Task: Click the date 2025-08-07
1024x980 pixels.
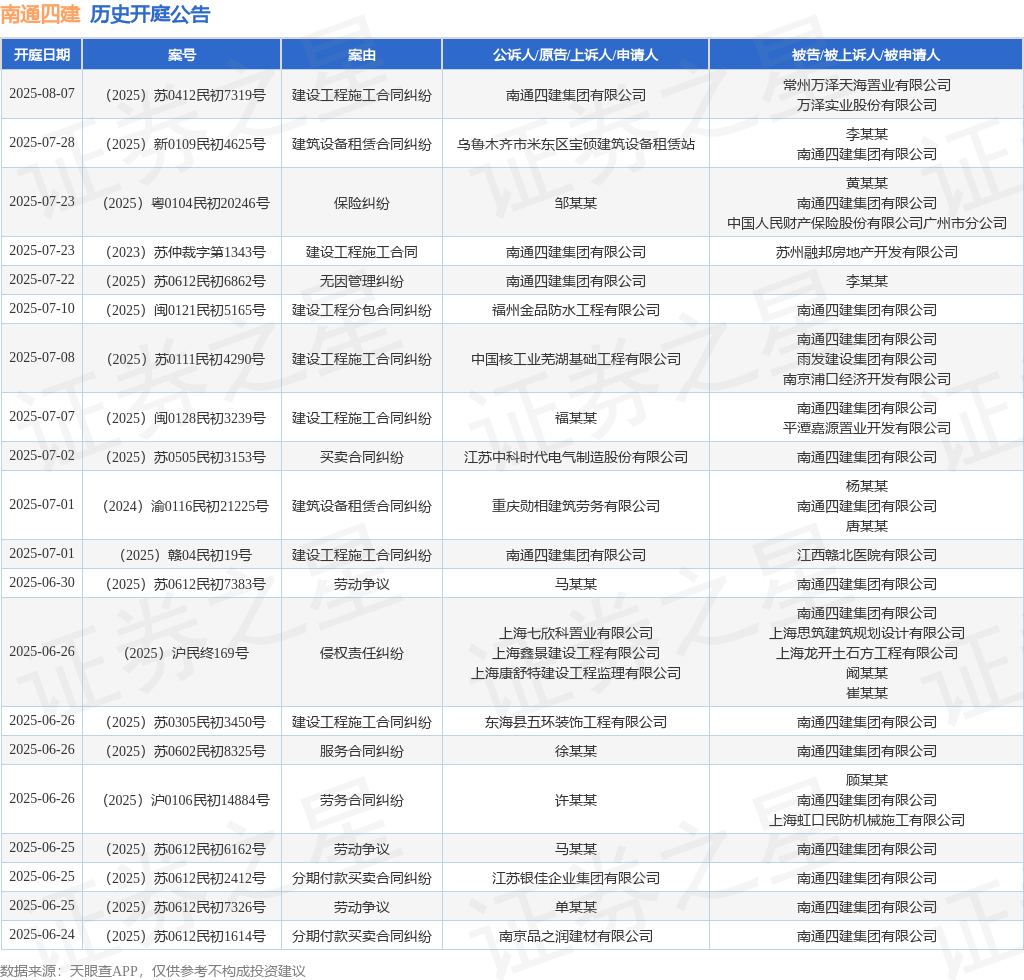Action: pyautogui.click(x=42, y=93)
